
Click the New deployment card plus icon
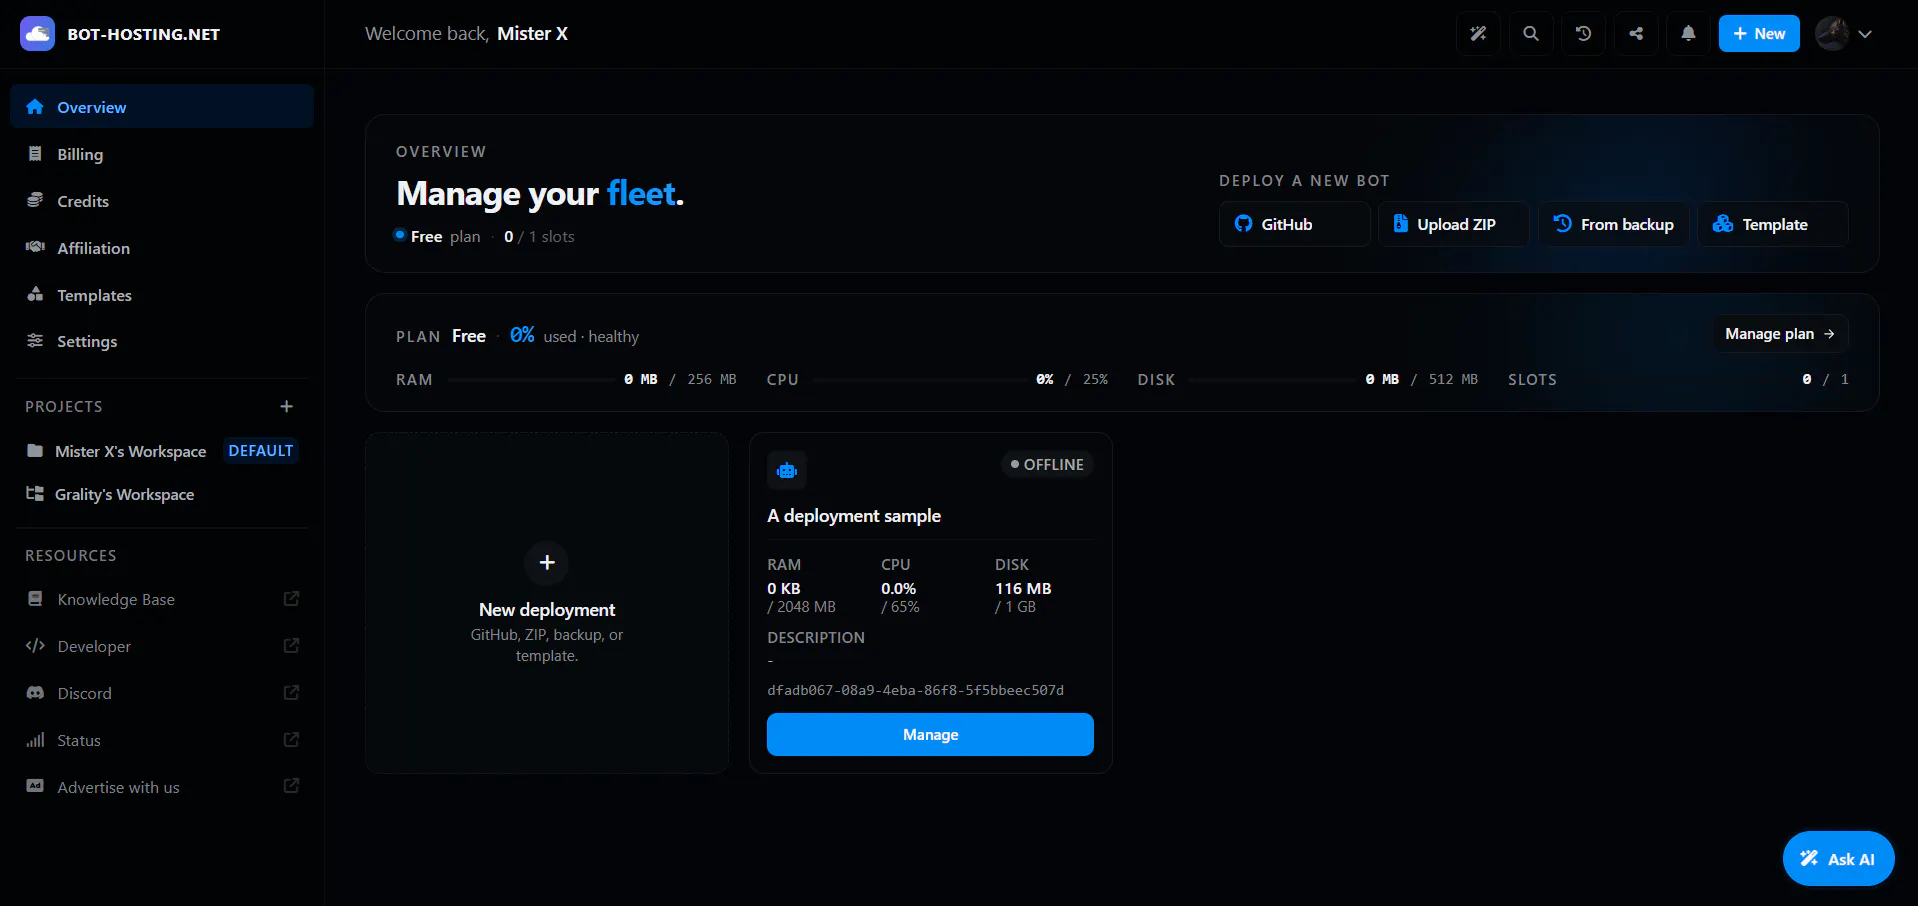547,563
